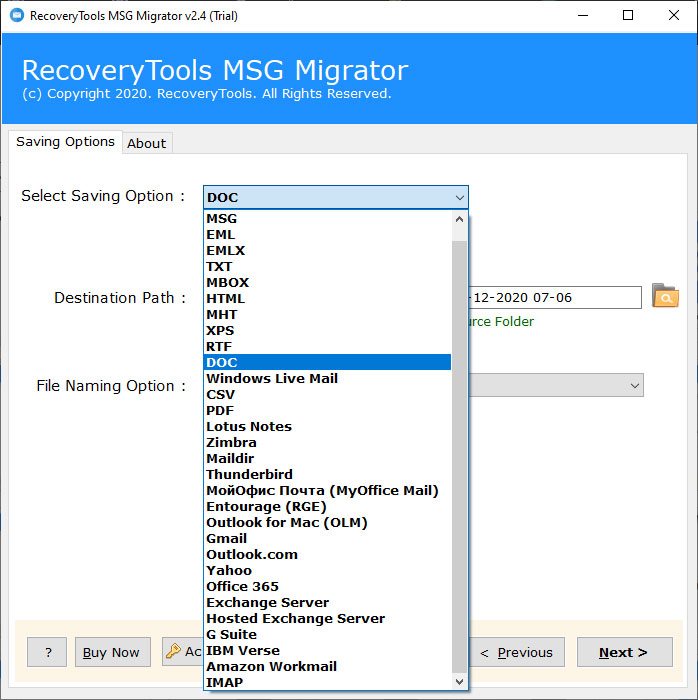Click the green source folder link text
This screenshot has height=700, width=698.
pyautogui.click(x=501, y=321)
